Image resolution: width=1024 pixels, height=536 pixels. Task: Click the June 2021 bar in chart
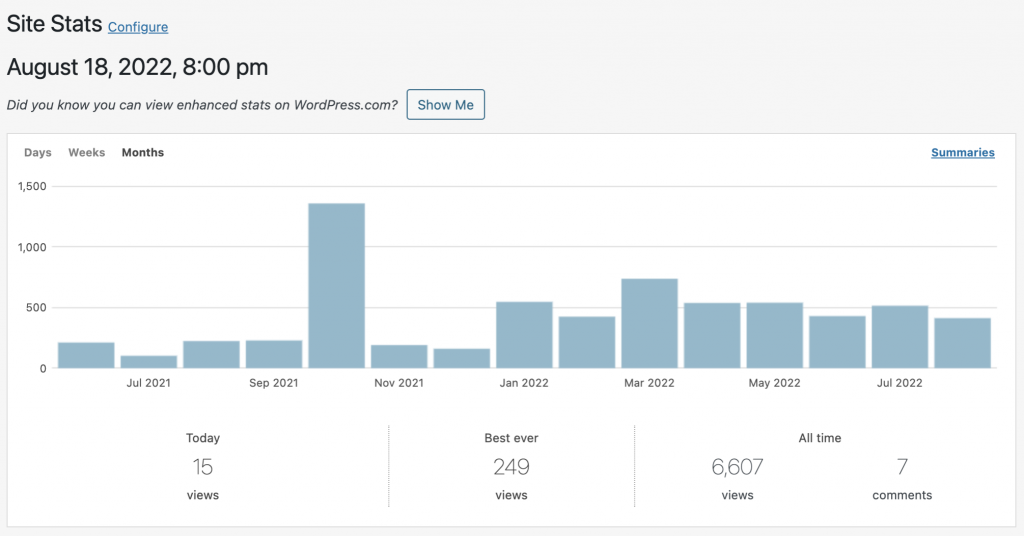pyautogui.click(x=86, y=356)
